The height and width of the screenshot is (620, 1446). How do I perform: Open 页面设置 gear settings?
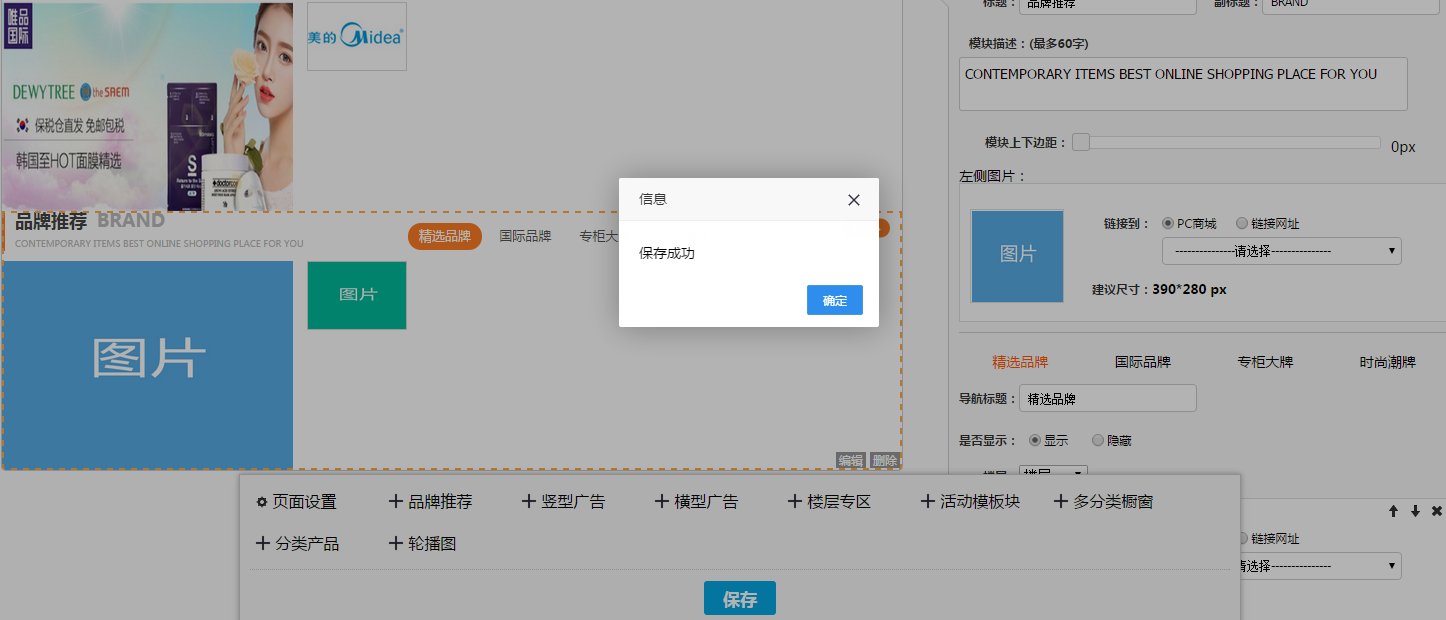[296, 502]
